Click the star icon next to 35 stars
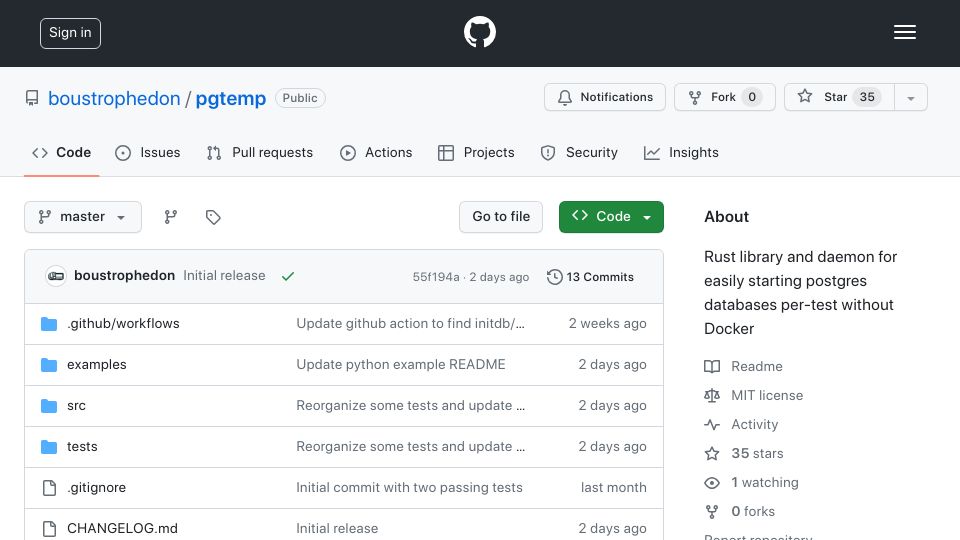The width and height of the screenshot is (960, 540). coord(712,454)
